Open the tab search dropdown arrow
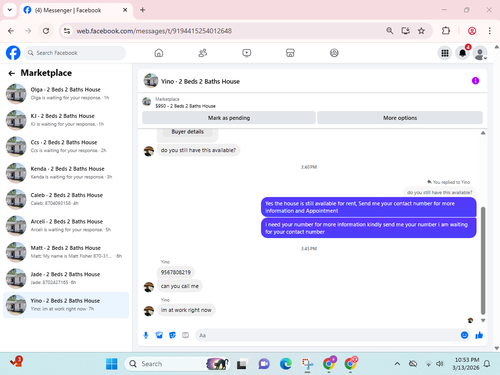 click(10, 10)
